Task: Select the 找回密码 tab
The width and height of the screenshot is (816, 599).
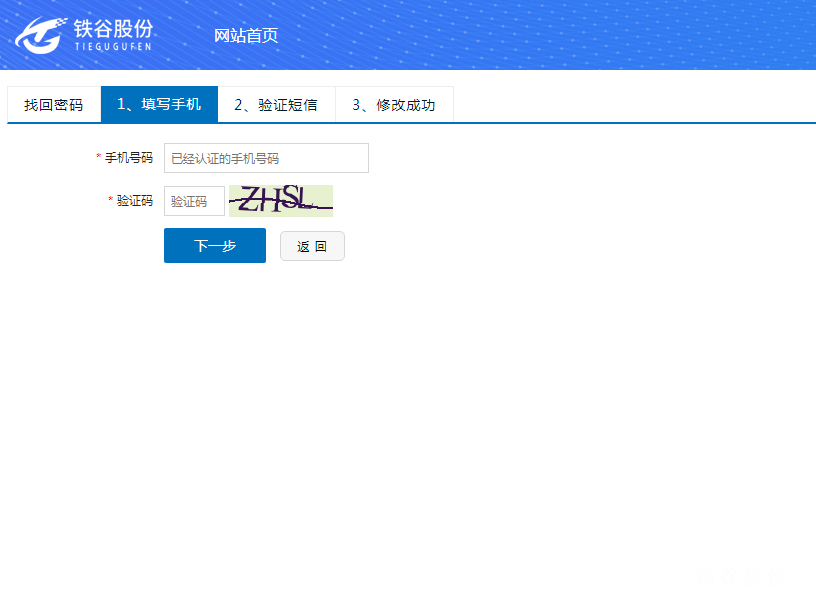Action: tap(54, 105)
